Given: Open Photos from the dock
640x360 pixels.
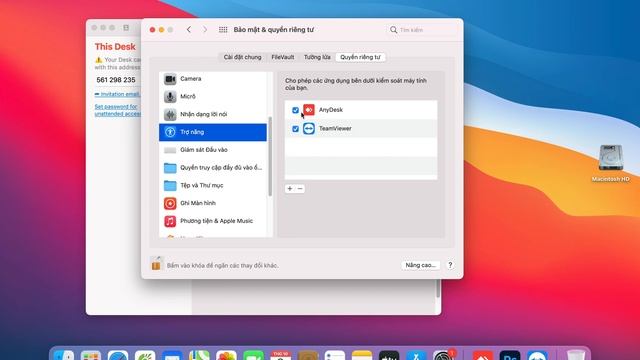Looking at the screenshot, I should pyautogui.click(x=226, y=355).
